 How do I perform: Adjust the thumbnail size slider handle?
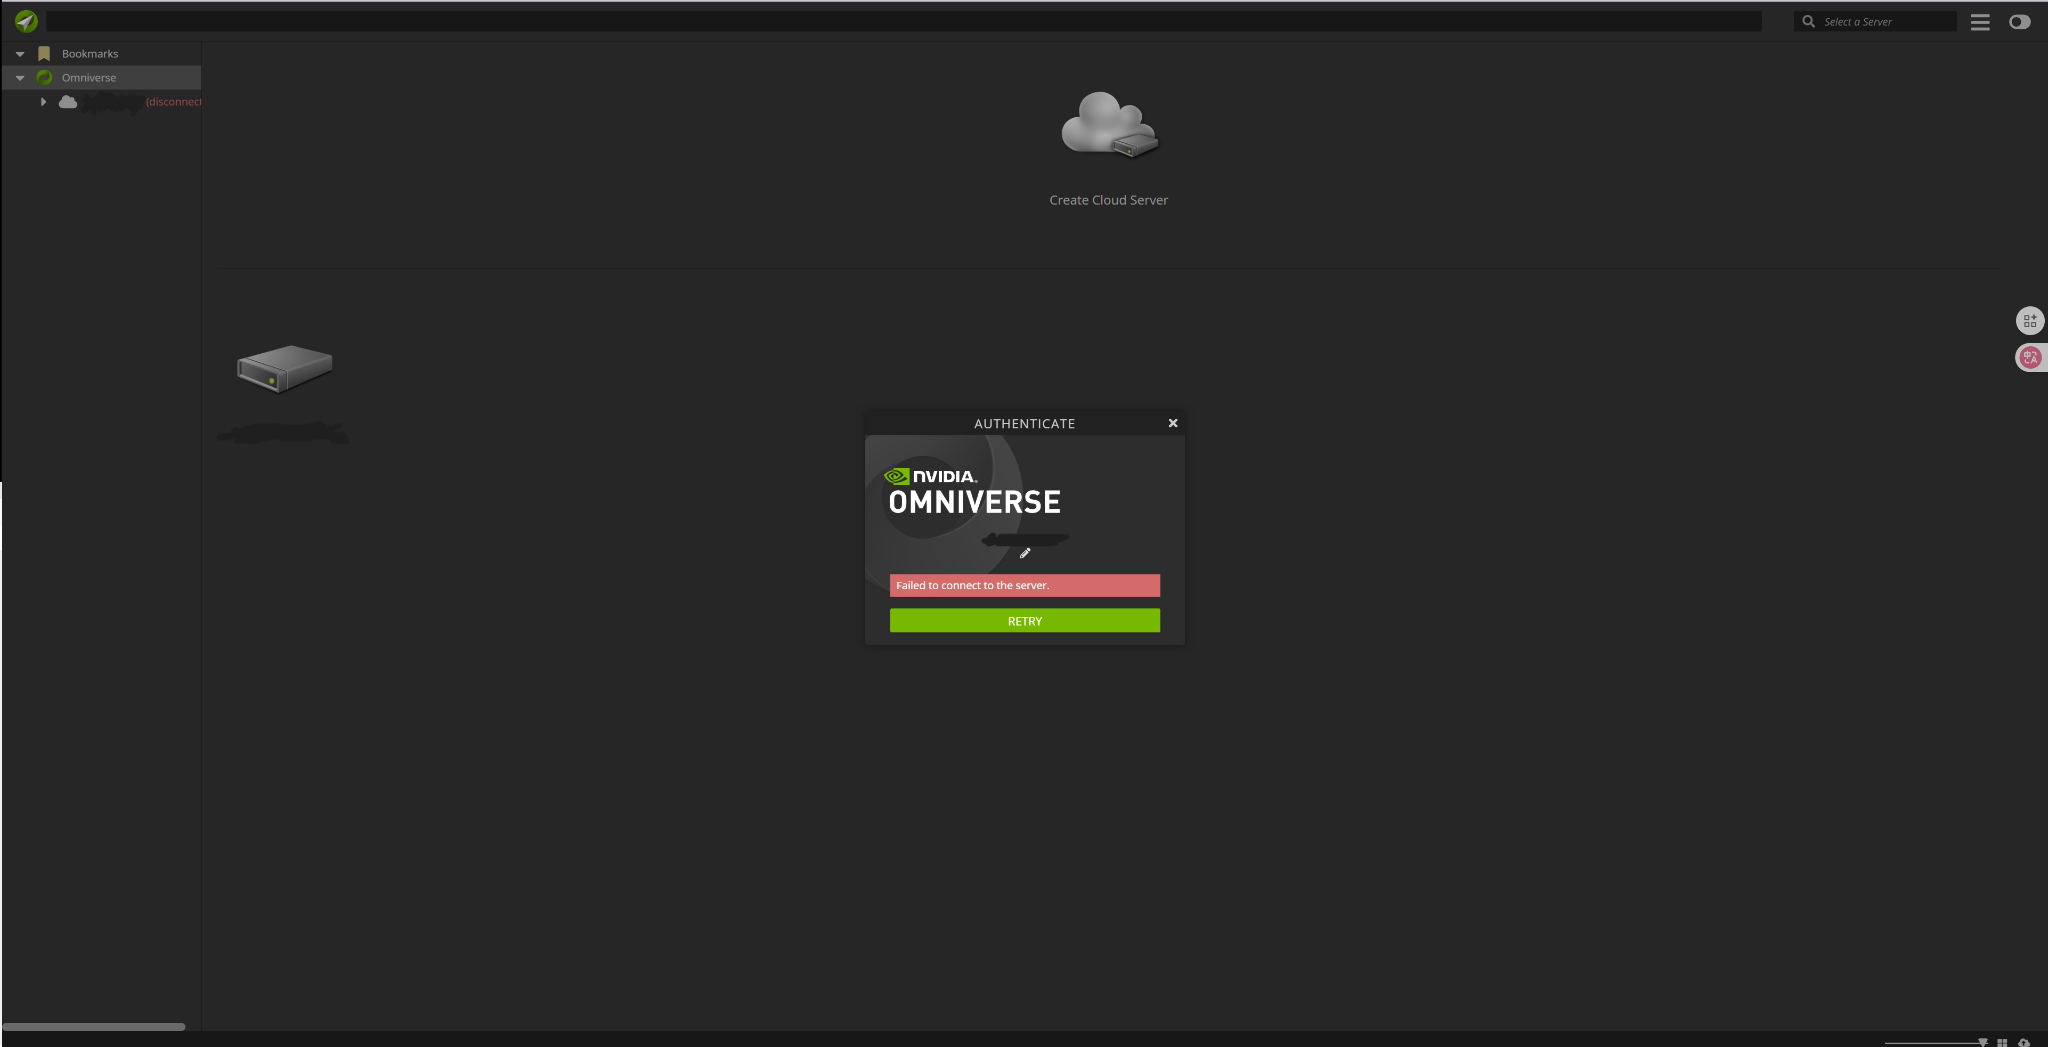pyautogui.click(x=1983, y=1042)
